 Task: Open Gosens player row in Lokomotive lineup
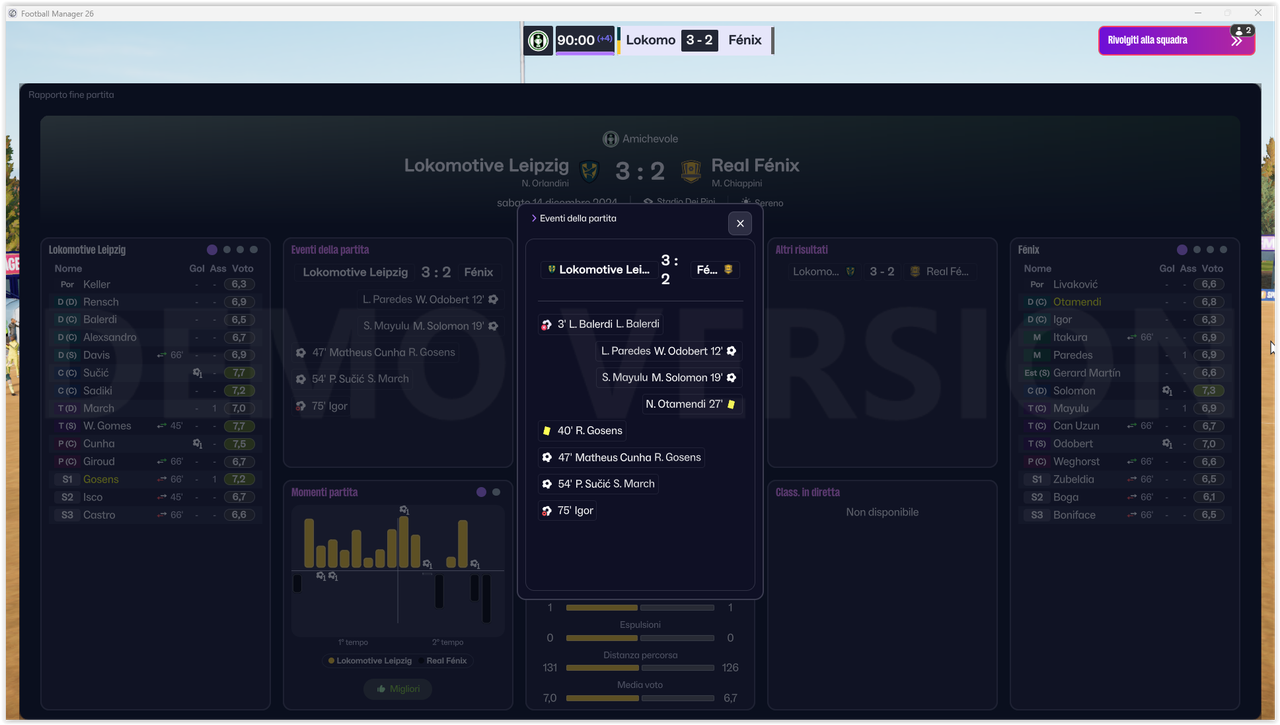(157, 480)
